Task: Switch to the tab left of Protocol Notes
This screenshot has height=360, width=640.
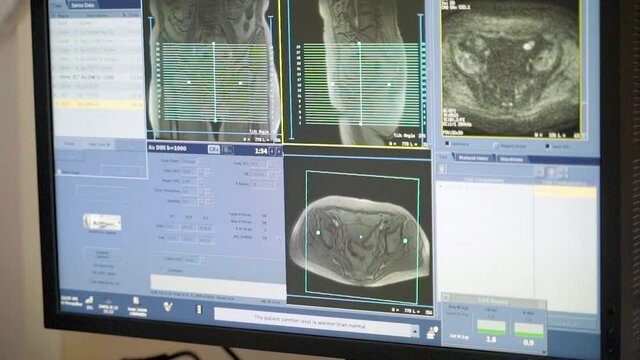Action: pos(444,157)
